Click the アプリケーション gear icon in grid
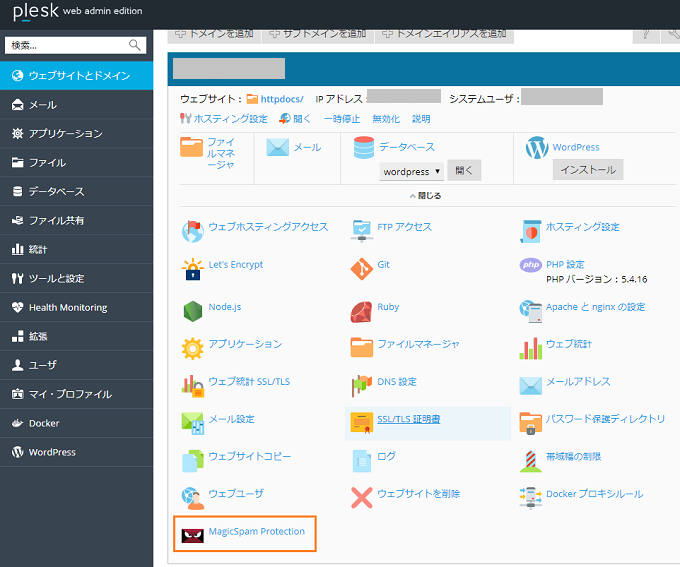Viewport: 680px width, 567px height. [x=193, y=348]
